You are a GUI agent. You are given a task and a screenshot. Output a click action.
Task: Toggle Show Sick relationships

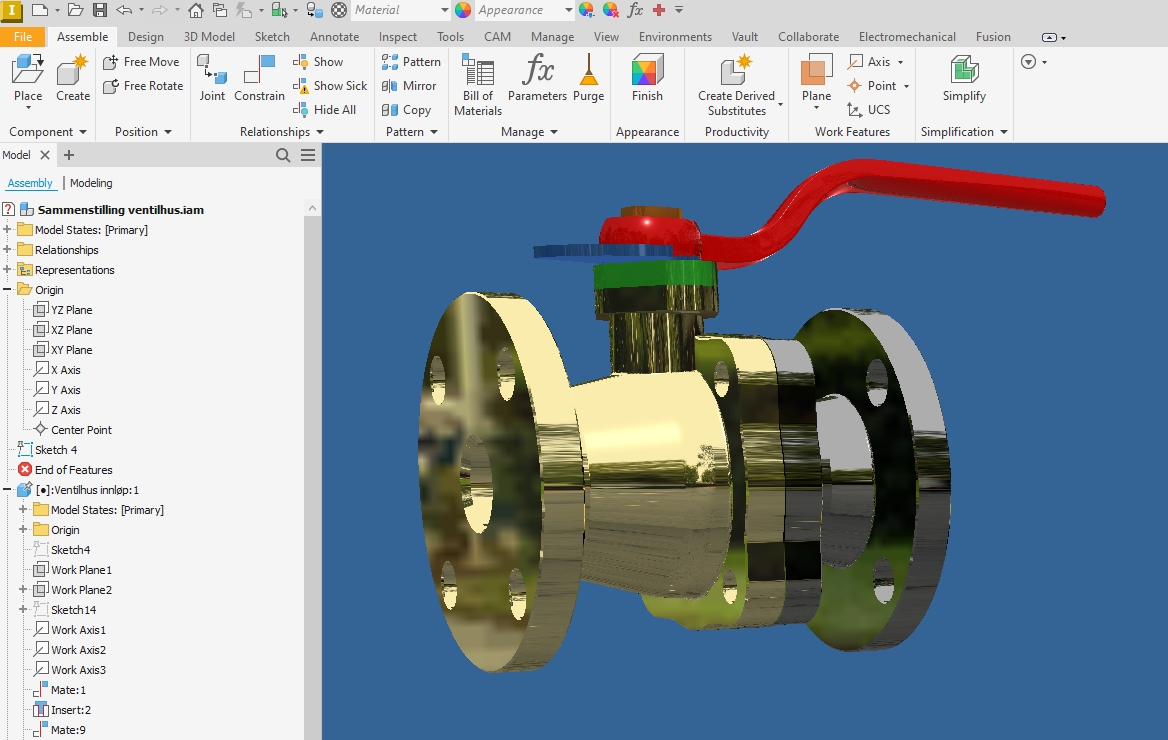[x=330, y=86]
